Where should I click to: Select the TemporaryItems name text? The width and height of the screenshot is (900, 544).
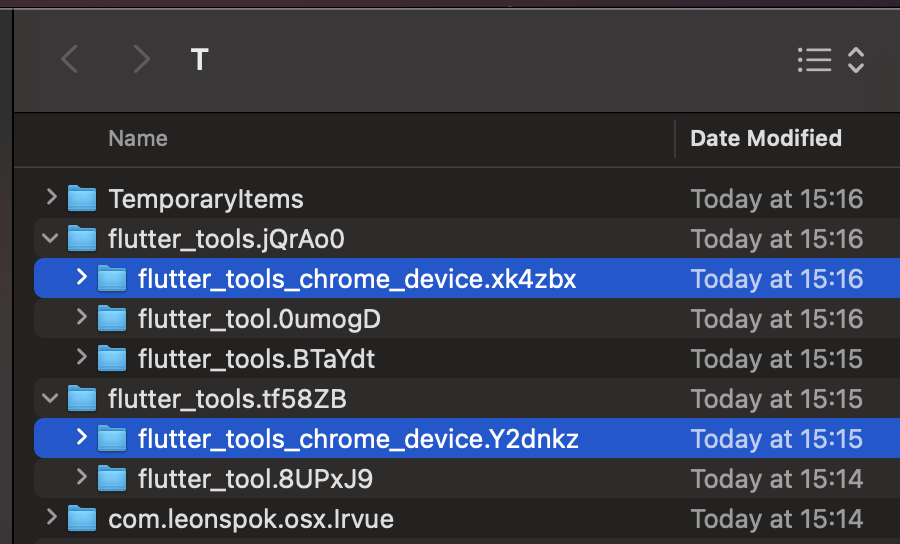(x=206, y=200)
